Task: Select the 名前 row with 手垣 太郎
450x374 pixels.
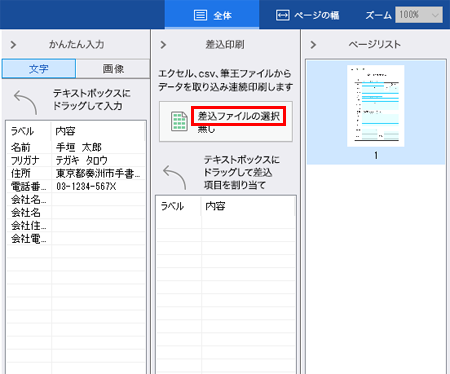Action: [x=76, y=147]
